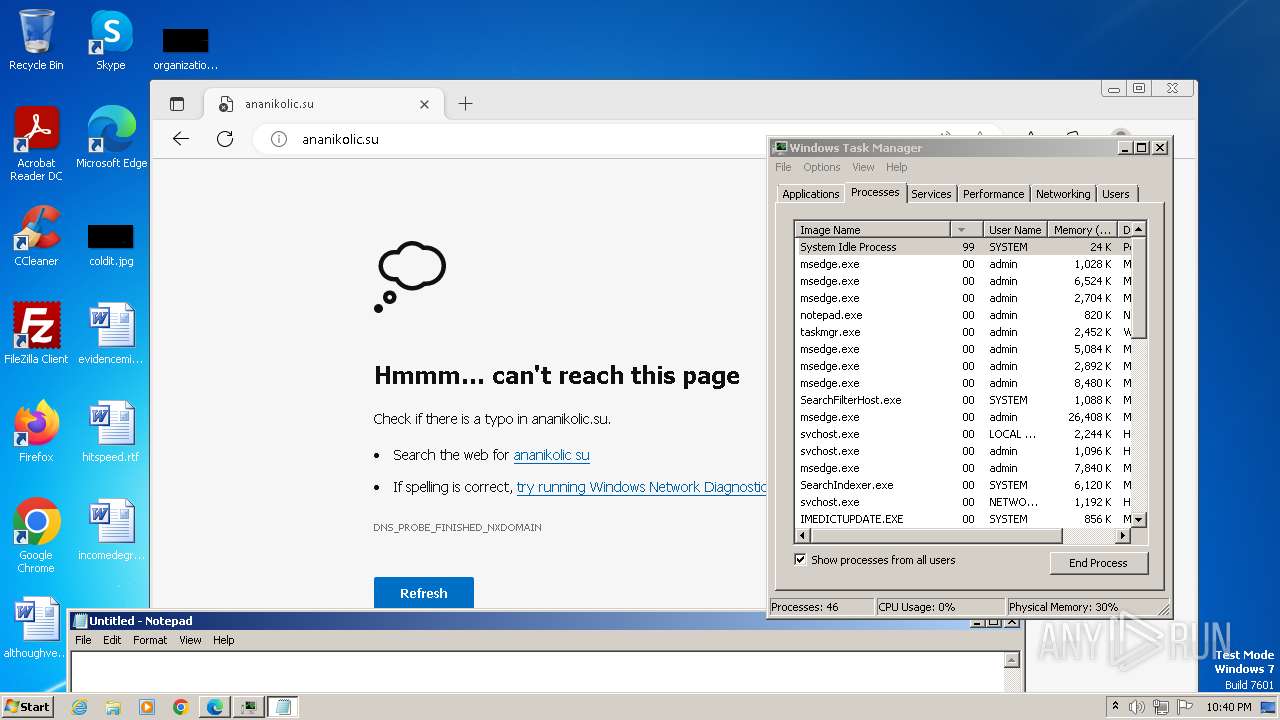
Task: Sort processes by Memory column
Action: pos(1082,230)
